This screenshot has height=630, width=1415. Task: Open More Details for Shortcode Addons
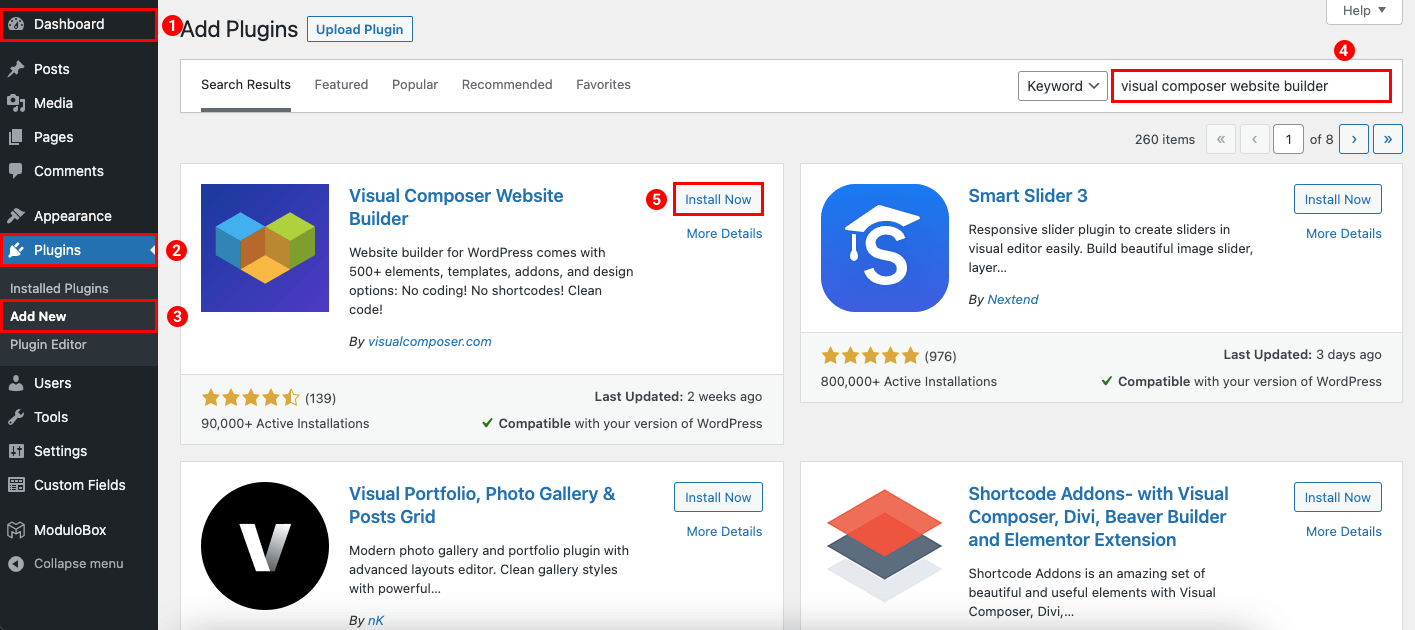click(x=1344, y=531)
